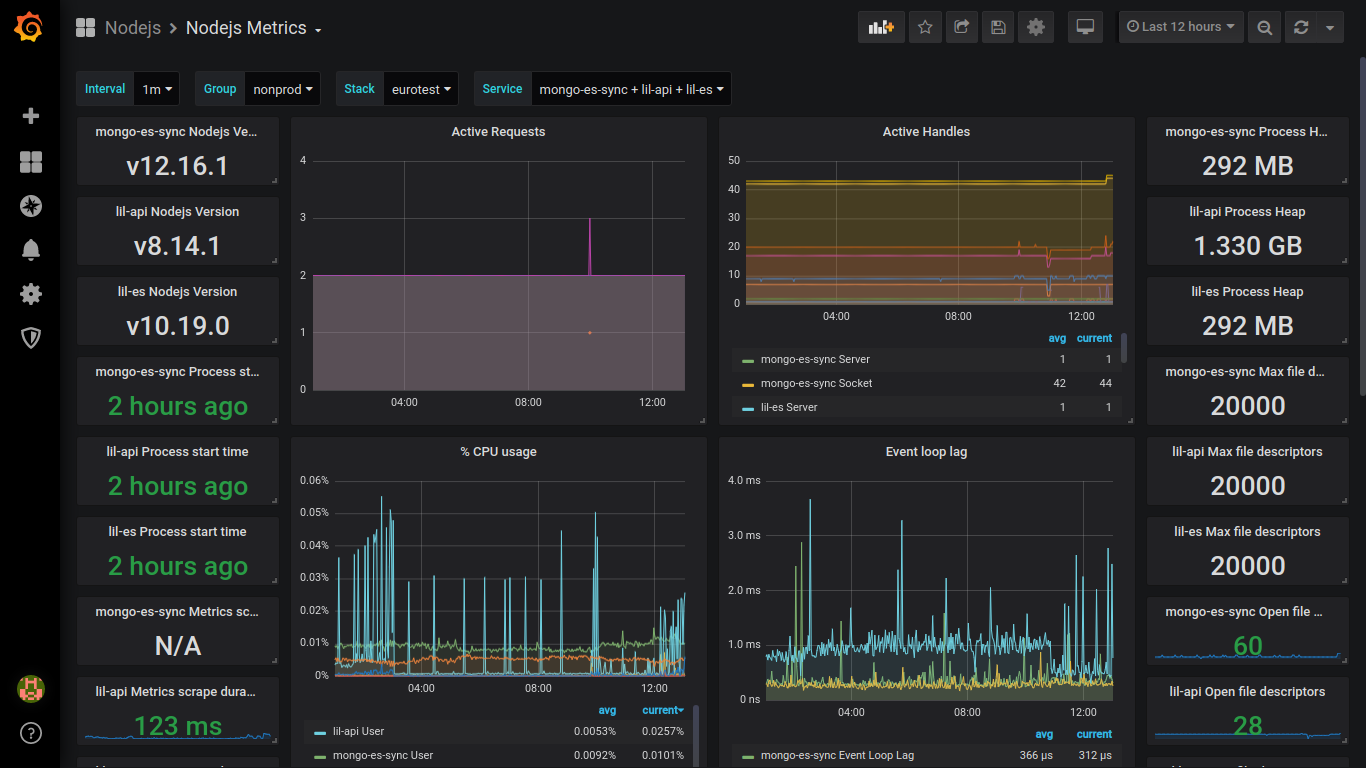The width and height of the screenshot is (1366, 768).
Task: Open Nodejs Metrics dashboard title menu
Action: coord(253,28)
